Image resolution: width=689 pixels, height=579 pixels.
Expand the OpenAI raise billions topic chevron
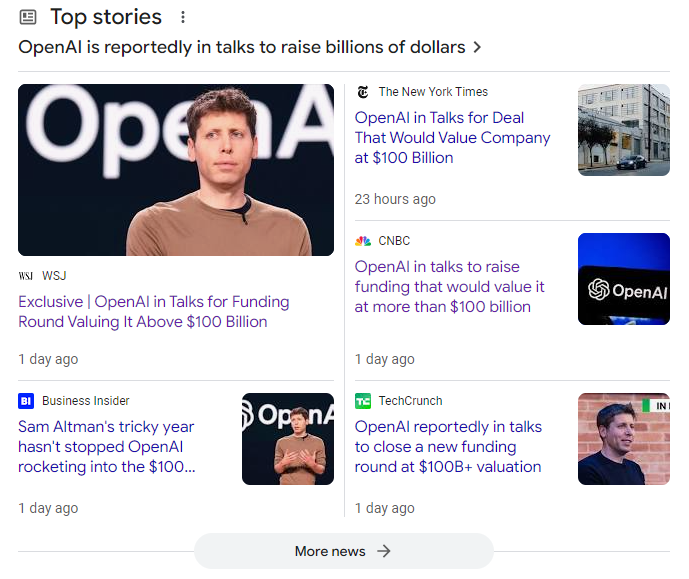click(x=477, y=47)
